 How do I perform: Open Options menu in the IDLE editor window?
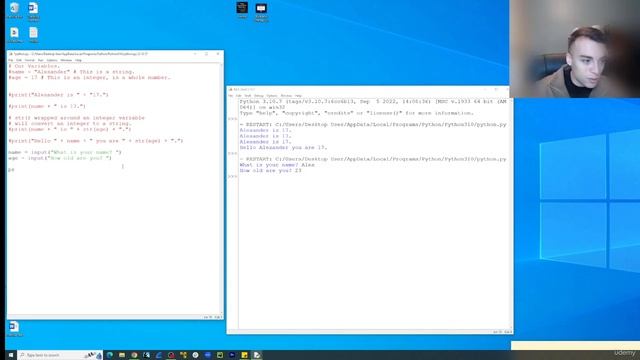(52, 60)
